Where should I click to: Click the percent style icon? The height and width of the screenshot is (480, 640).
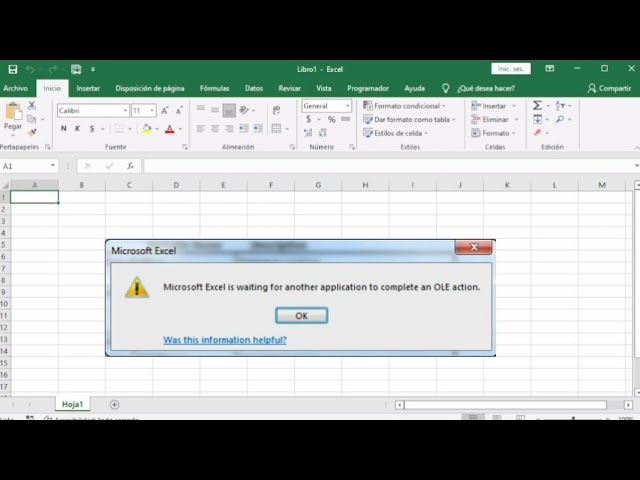tap(332, 119)
